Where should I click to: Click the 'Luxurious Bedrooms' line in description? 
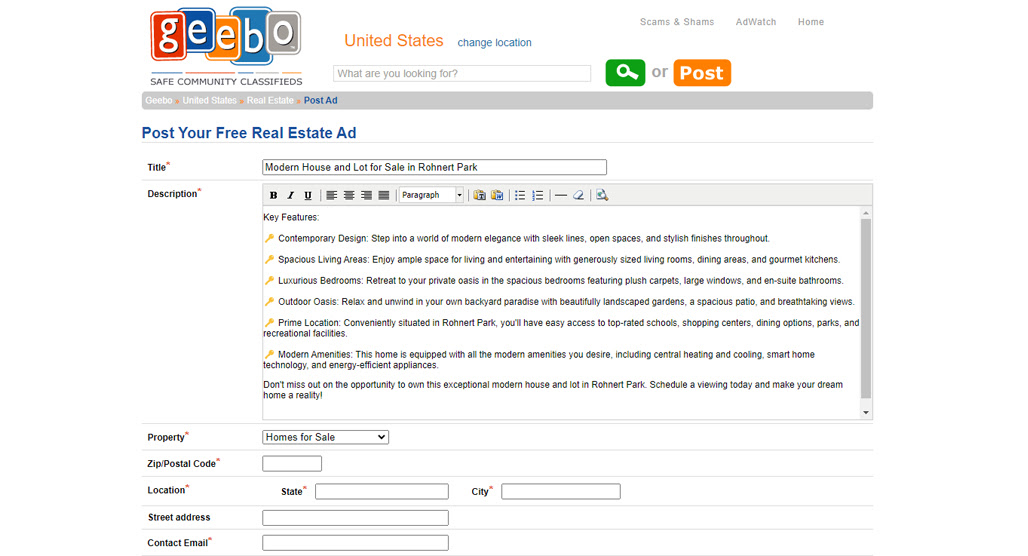click(x=553, y=281)
